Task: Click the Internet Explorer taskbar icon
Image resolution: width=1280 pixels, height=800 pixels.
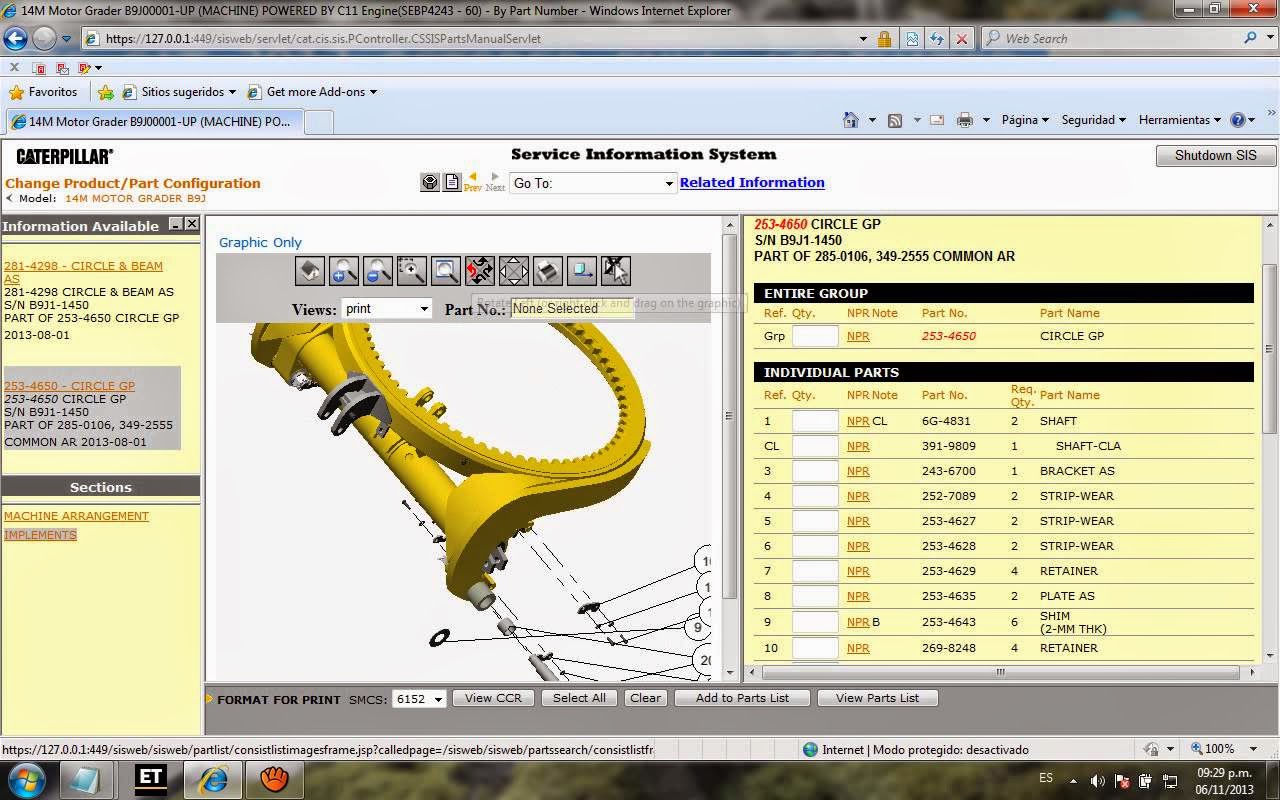Action: tap(213, 778)
